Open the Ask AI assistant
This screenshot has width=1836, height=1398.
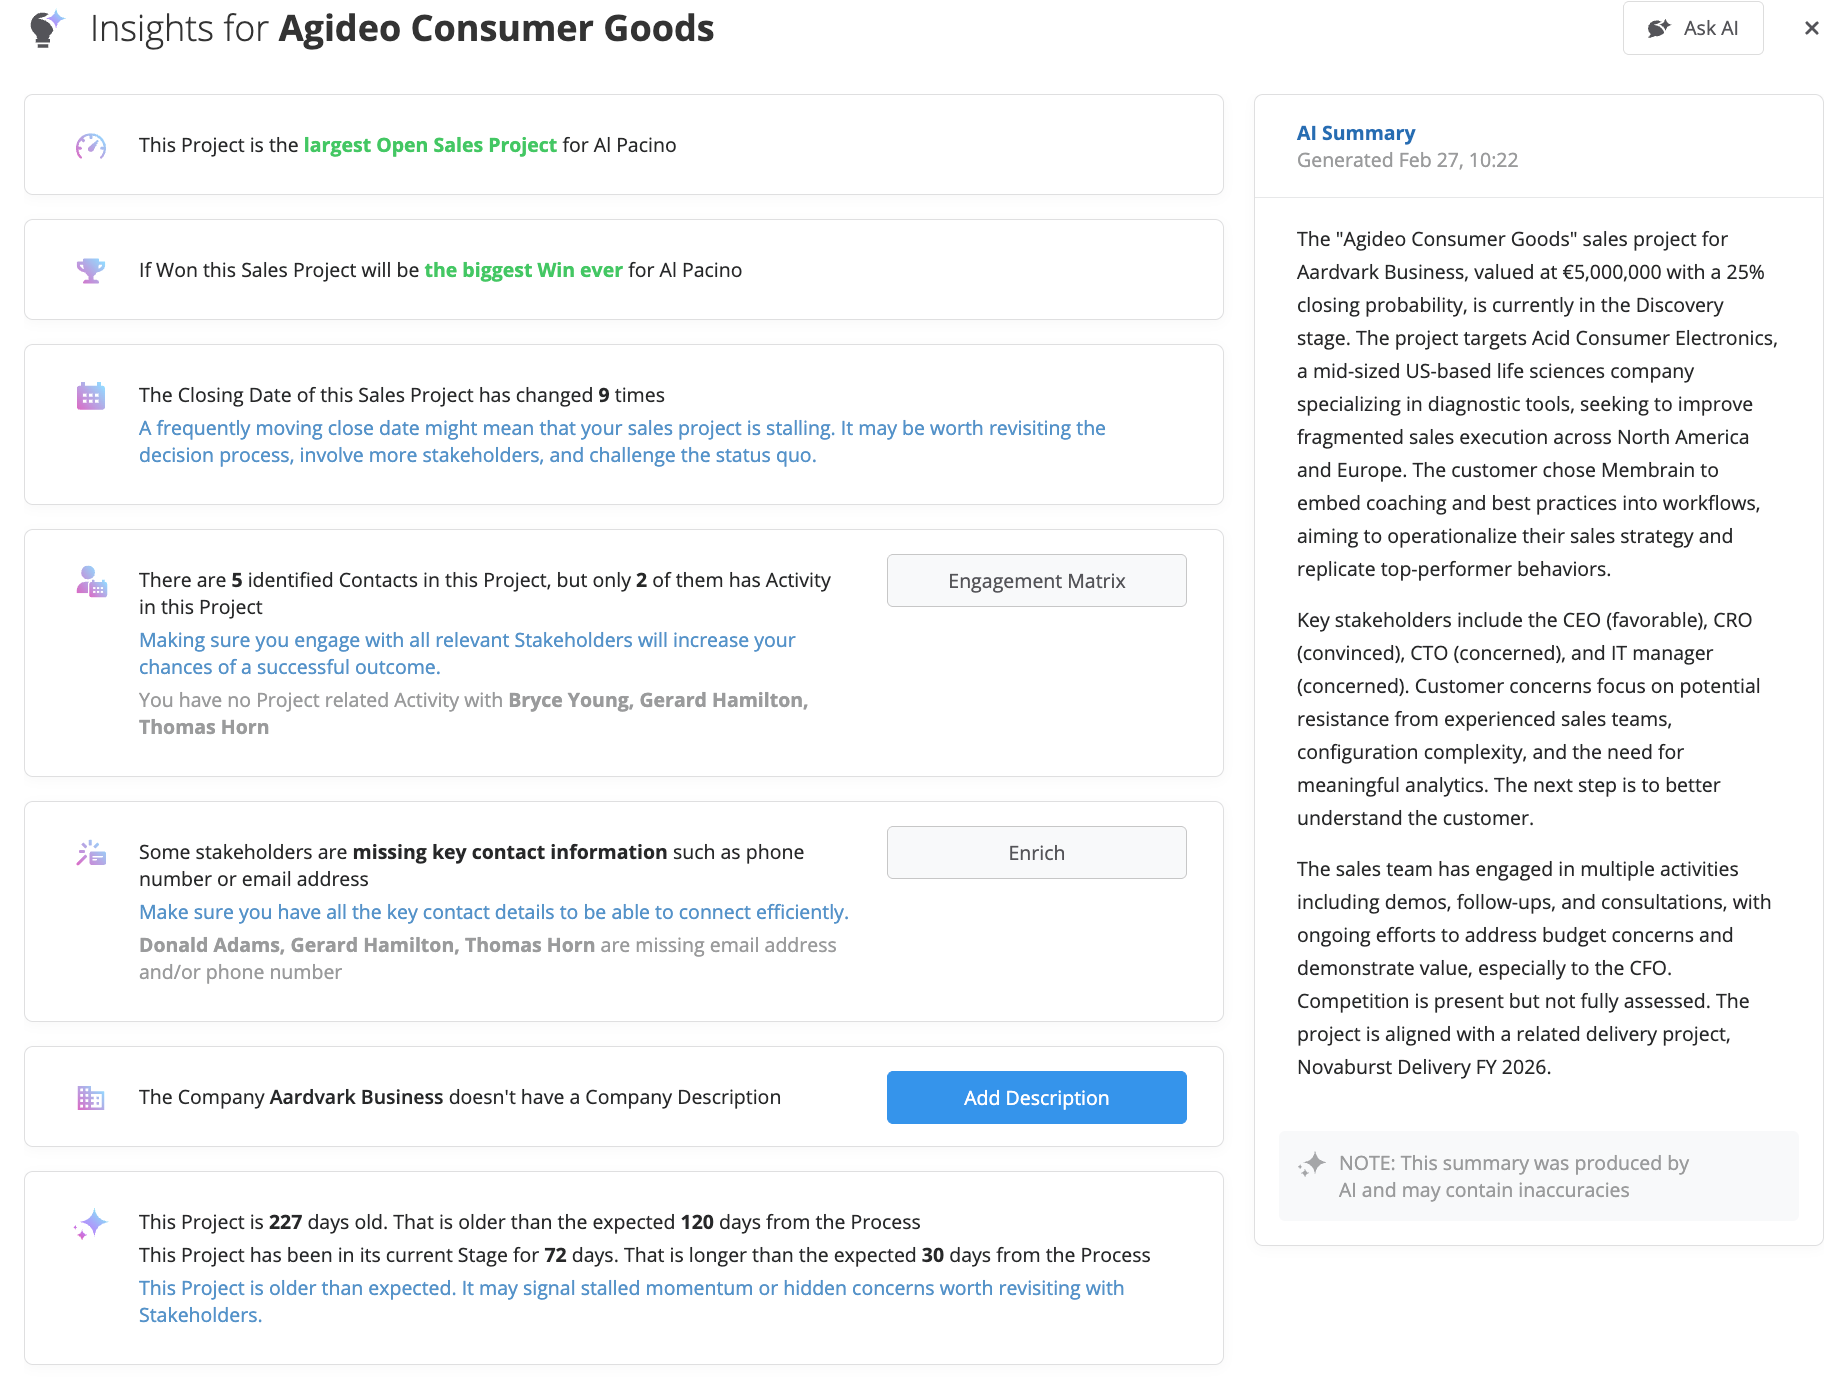tap(1692, 28)
